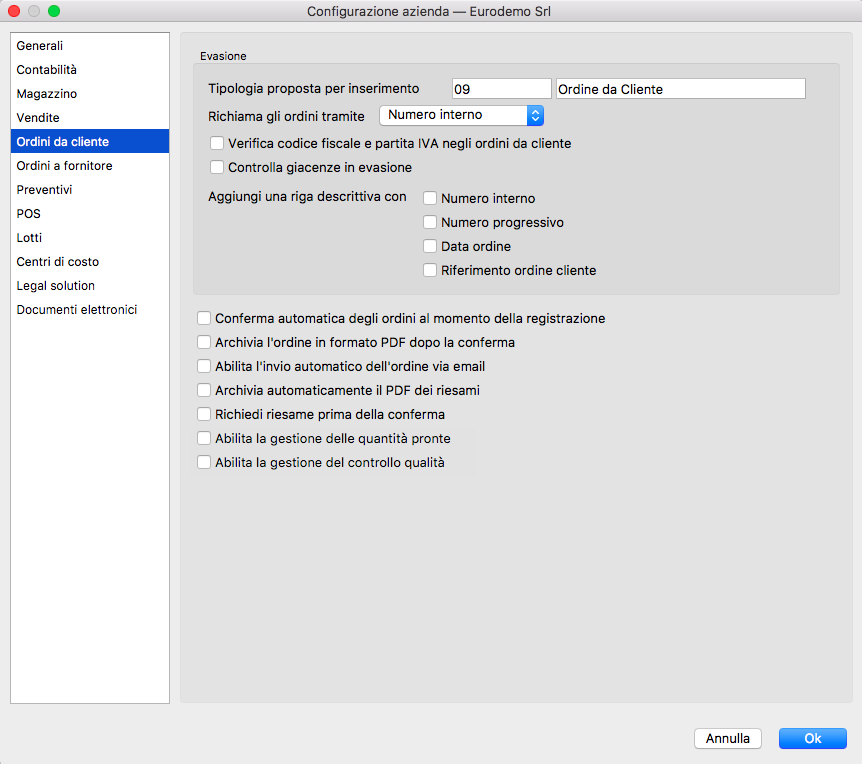Go to Documenti elettronici section
This screenshot has width=862, height=764.
coord(77,310)
